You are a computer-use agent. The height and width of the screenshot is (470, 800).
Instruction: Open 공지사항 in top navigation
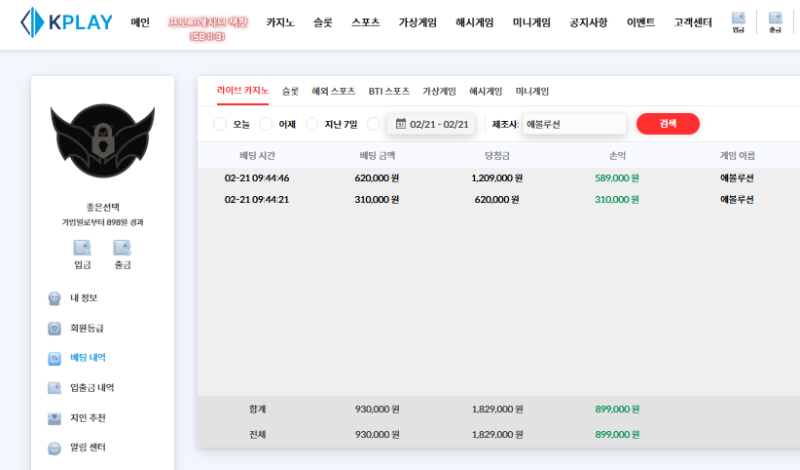[x=588, y=22]
